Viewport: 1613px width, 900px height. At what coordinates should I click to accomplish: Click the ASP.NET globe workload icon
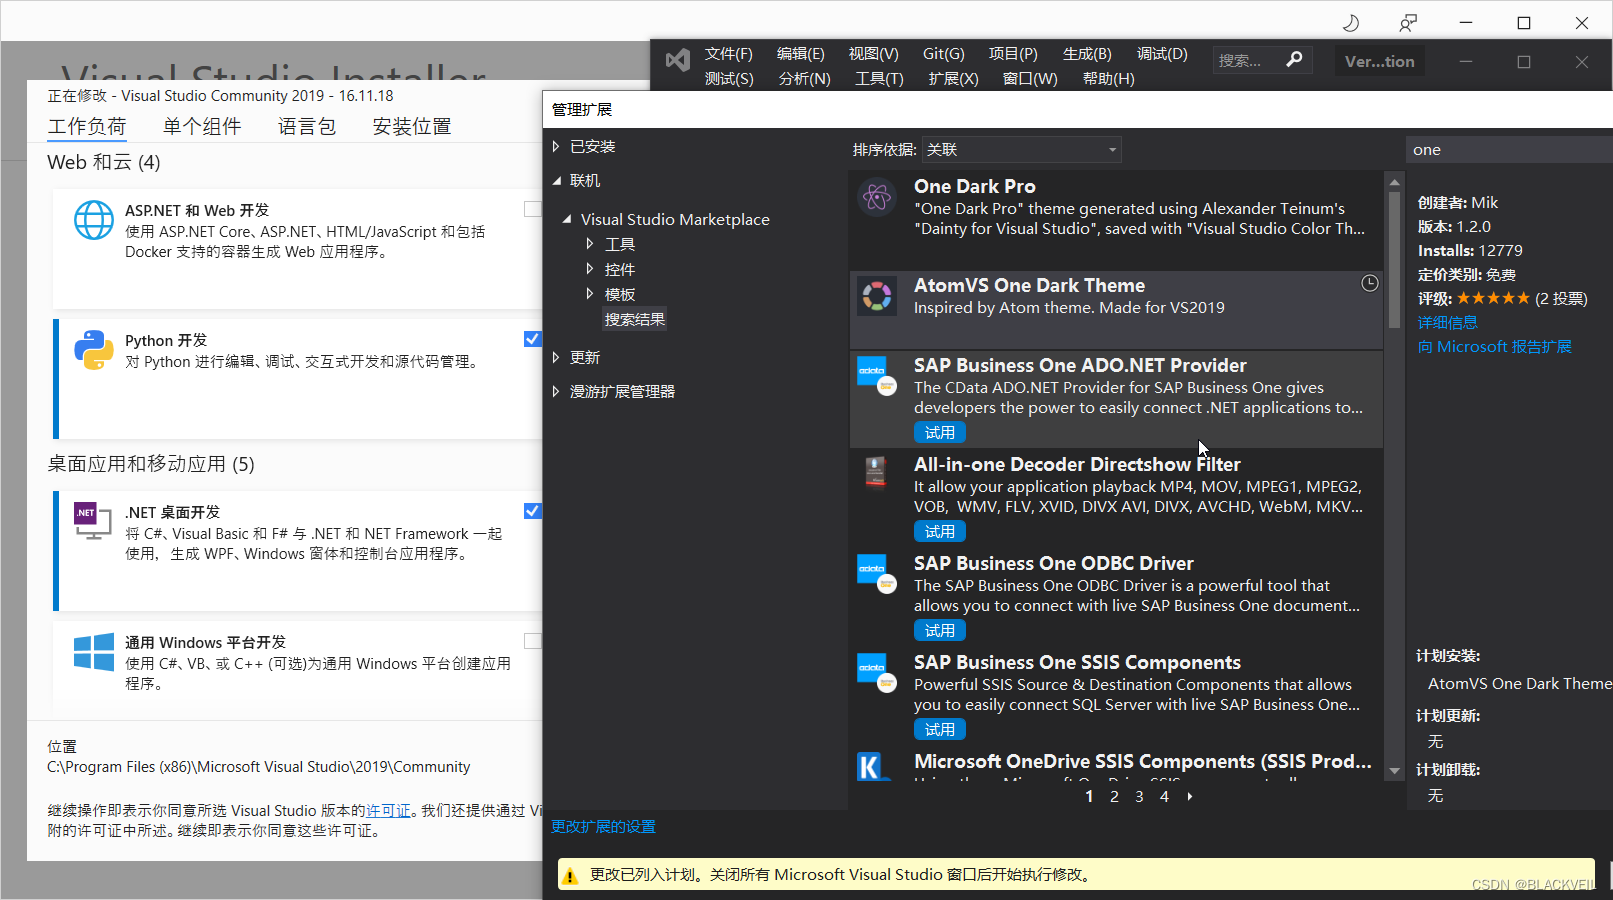tap(94, 220)
